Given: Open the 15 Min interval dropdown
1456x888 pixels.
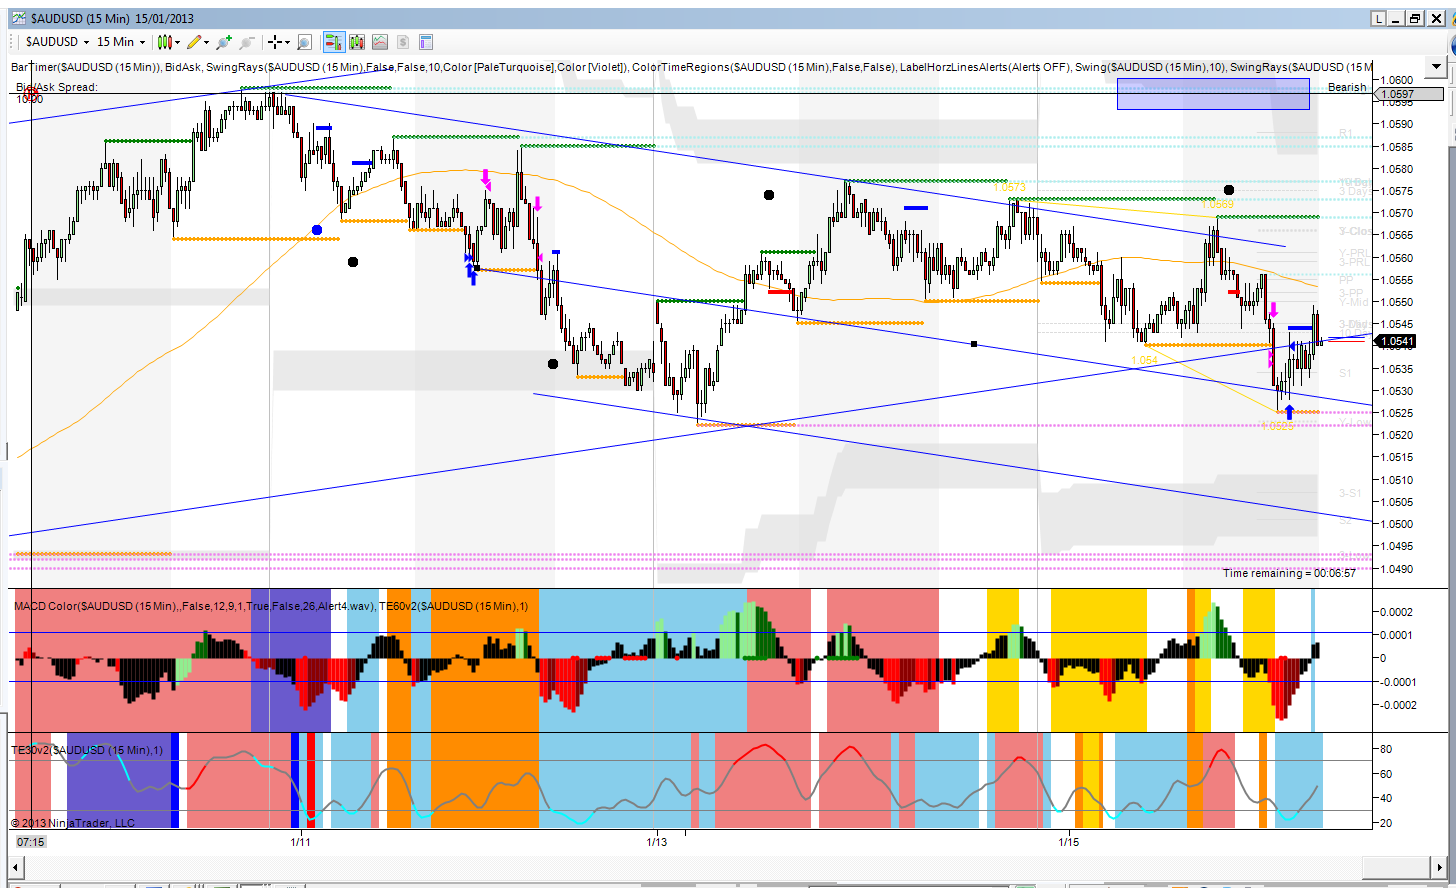Looking at the screenshot, I should [x=121, y=42].
